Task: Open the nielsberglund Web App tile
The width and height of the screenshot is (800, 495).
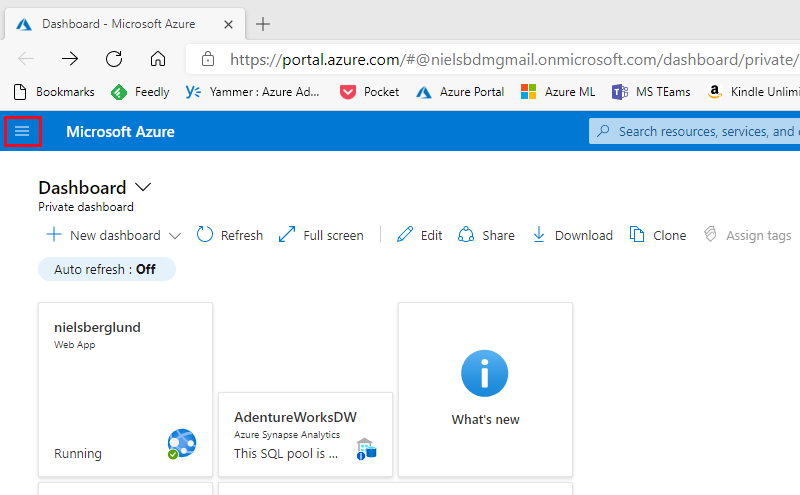Action: [x=125, y=389]
